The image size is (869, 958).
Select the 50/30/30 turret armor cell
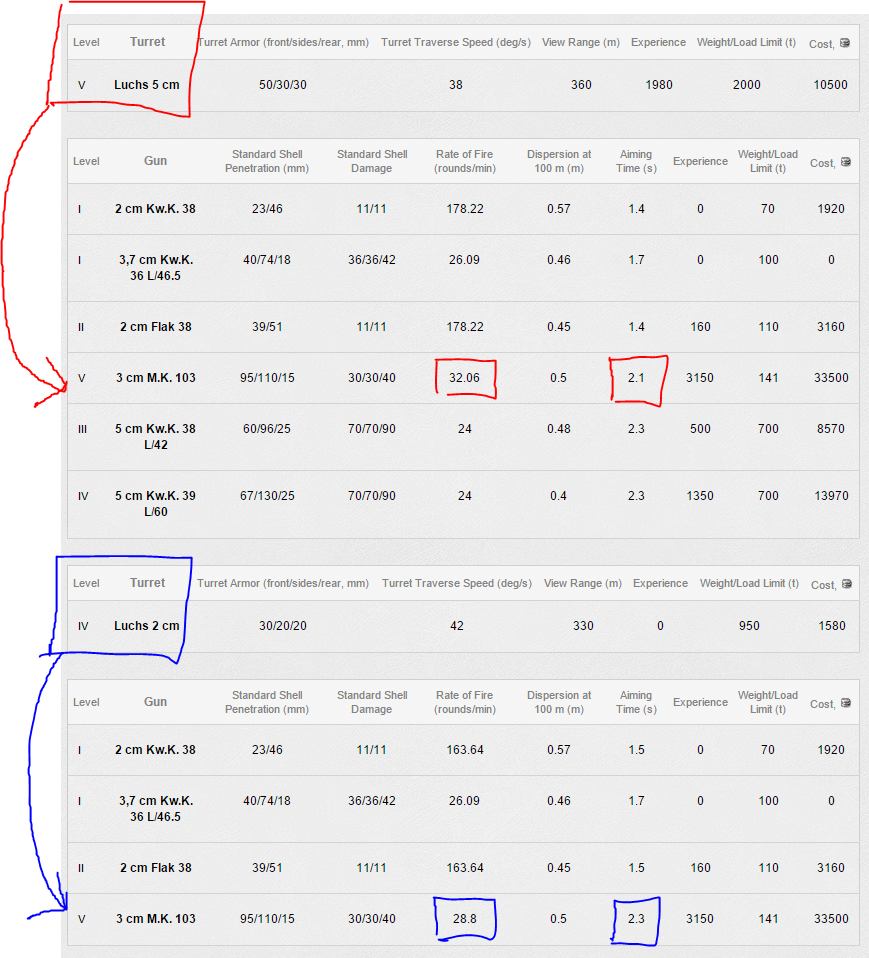(283, 85)
